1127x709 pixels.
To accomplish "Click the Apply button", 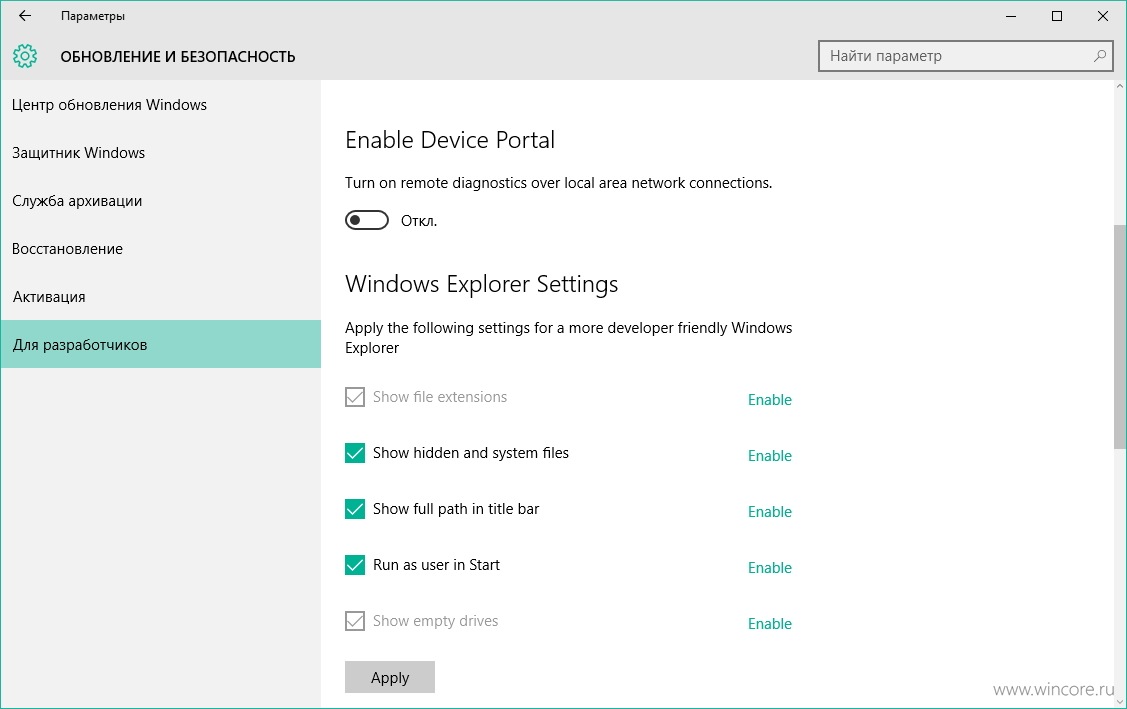I will (390, 677).
